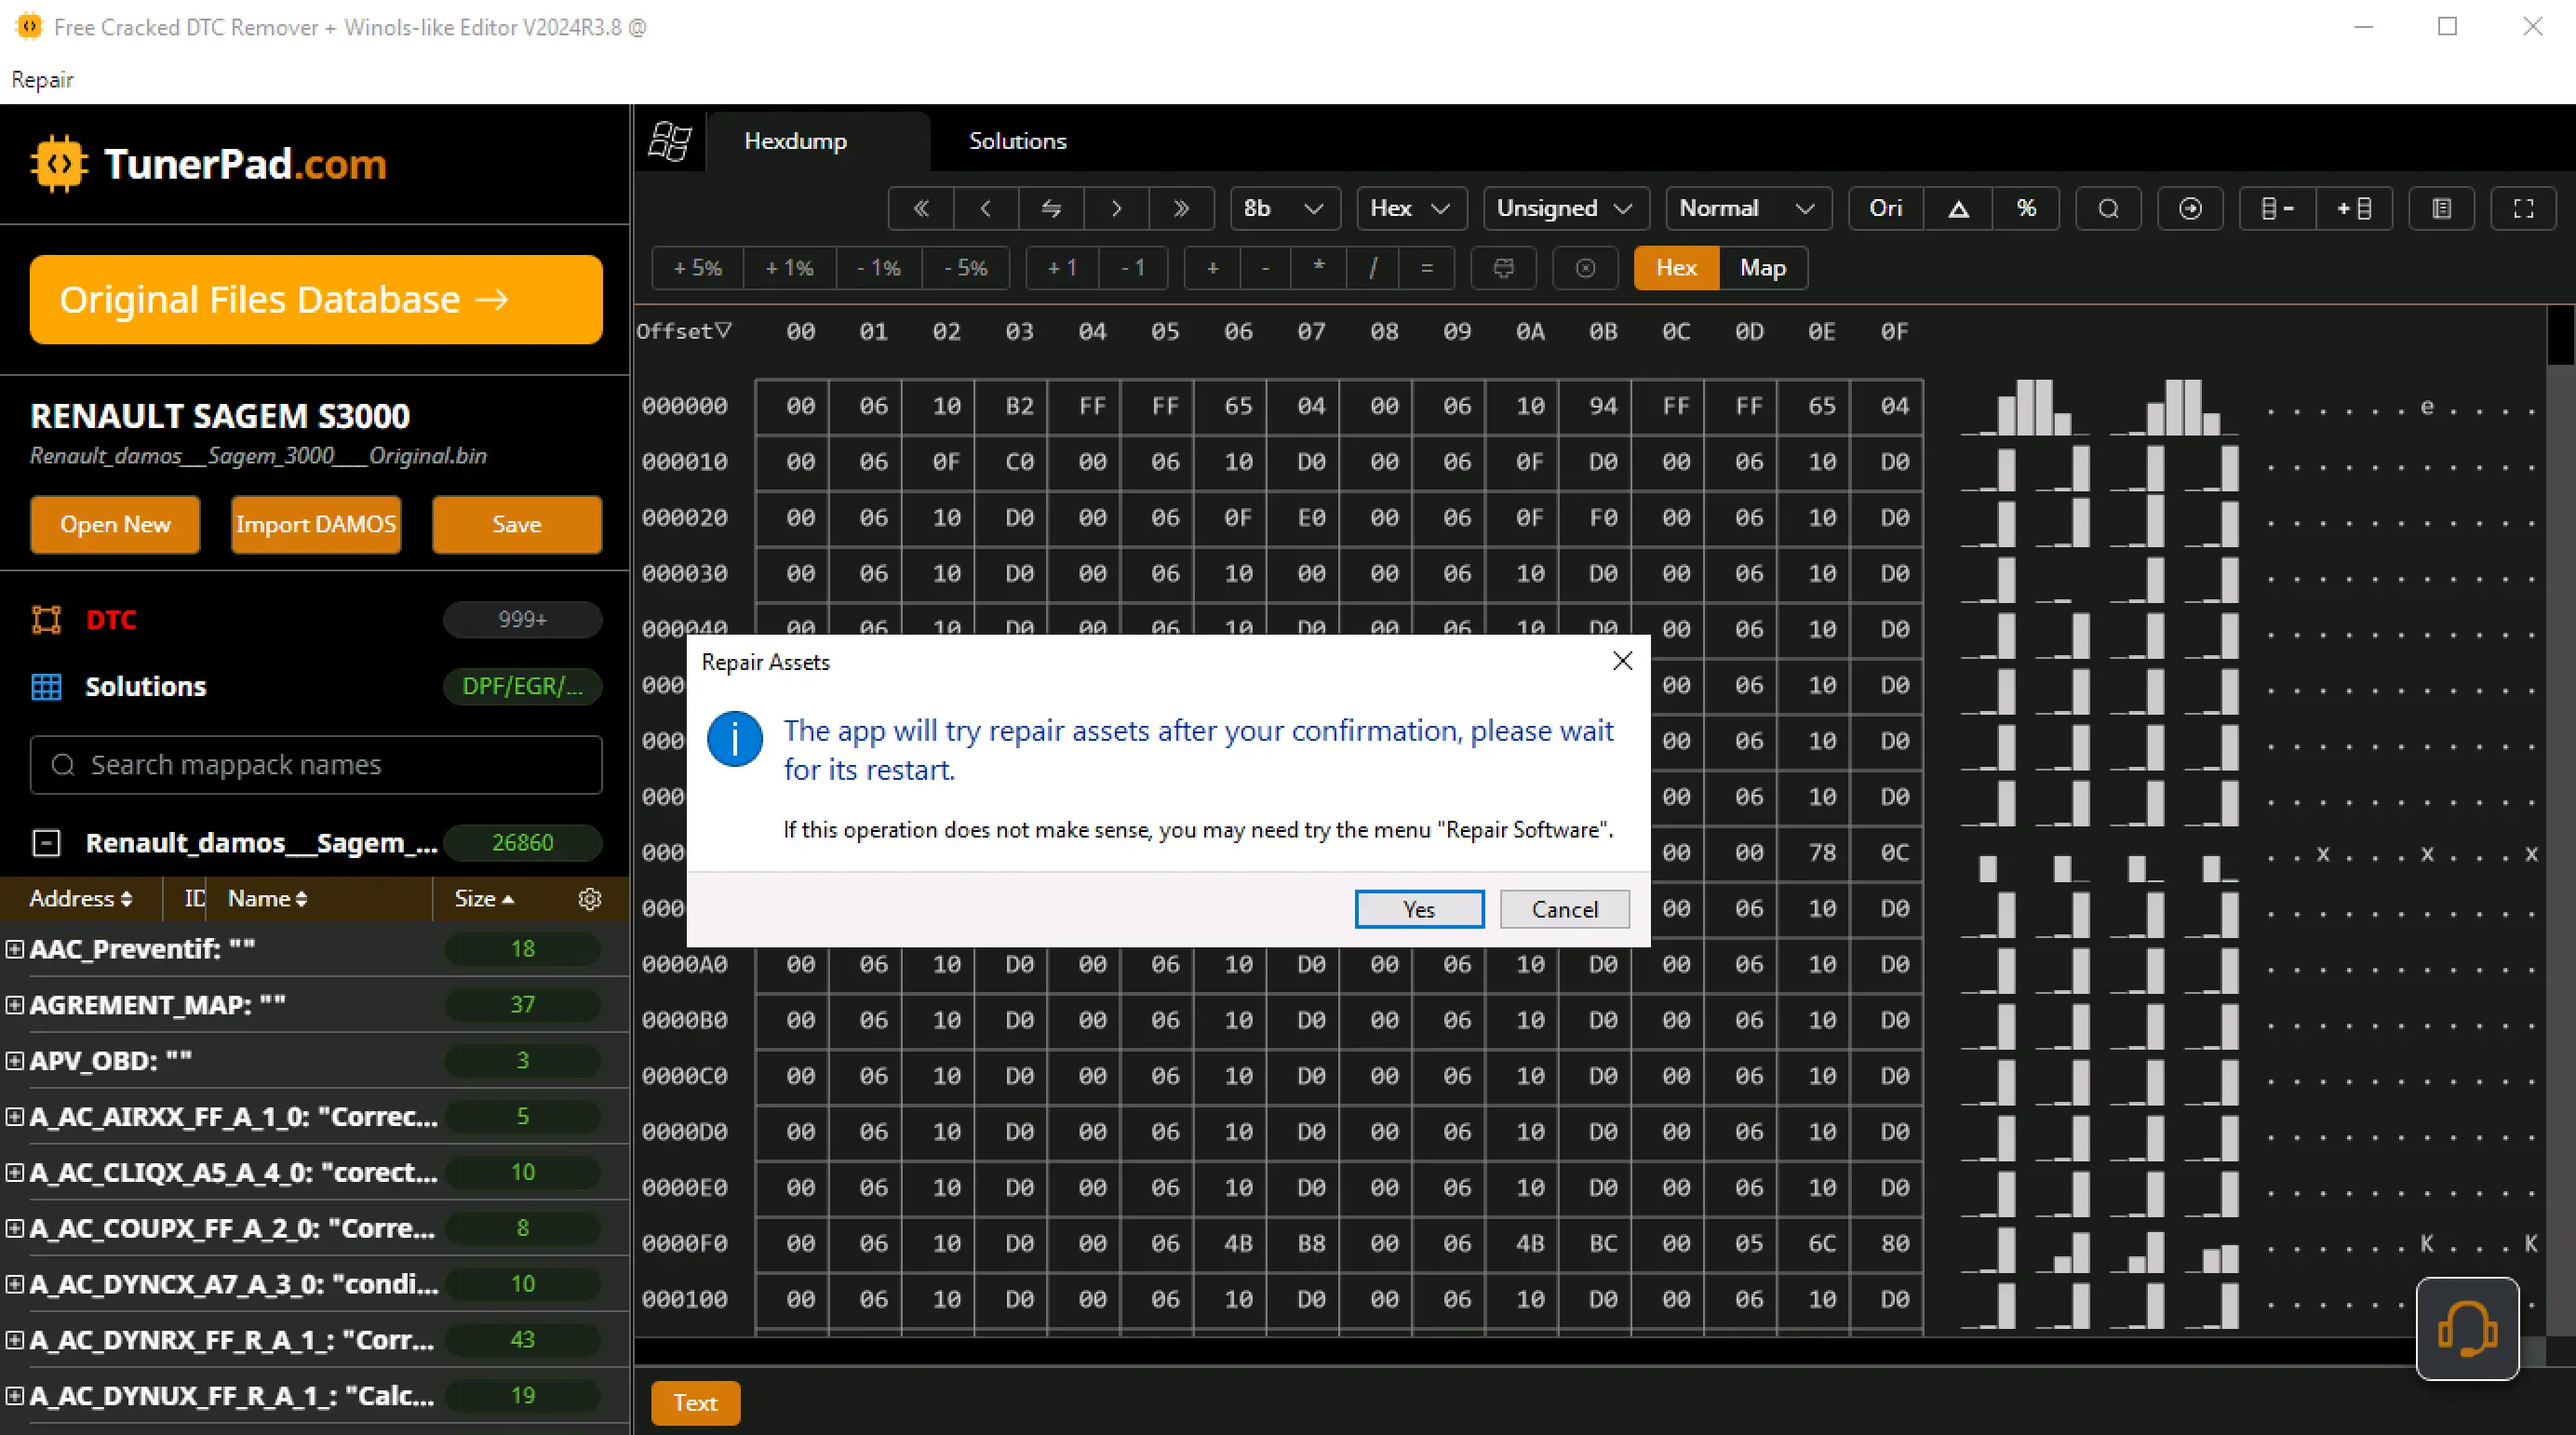Click the Import DAMOS button
Viewport: 2576px width, 1435px height.
coord(316,524)
